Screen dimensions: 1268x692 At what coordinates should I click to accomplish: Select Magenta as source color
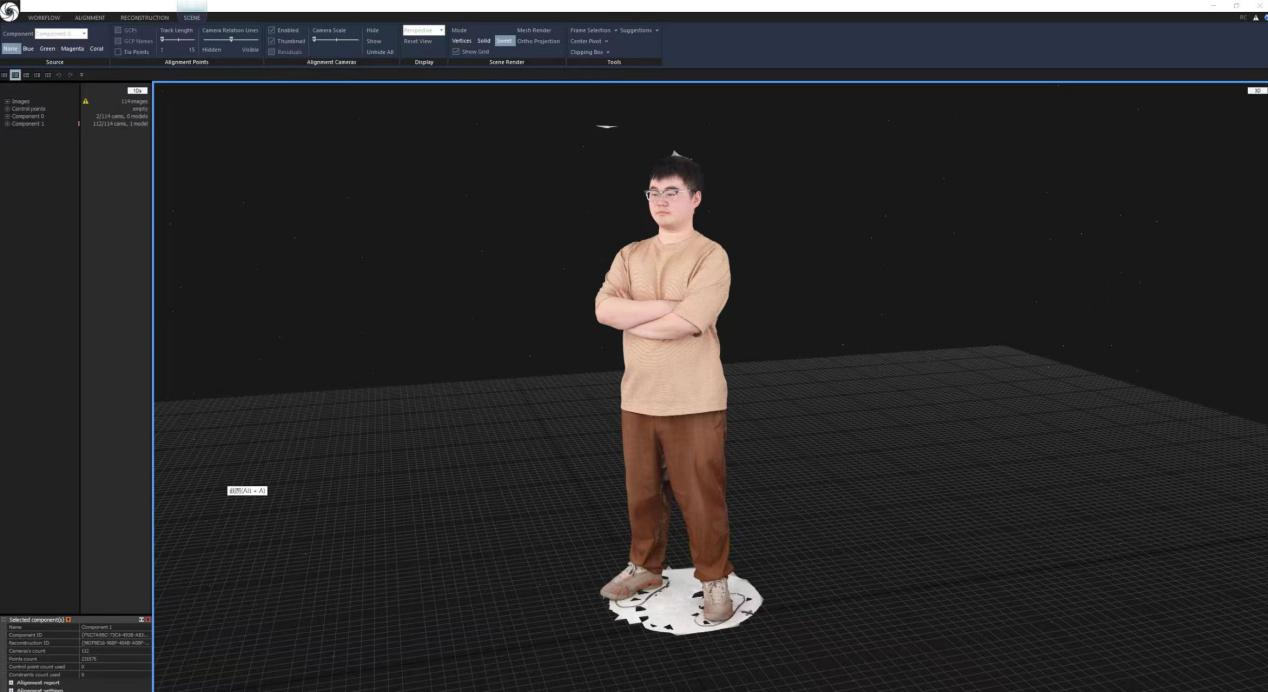(72, 48)
